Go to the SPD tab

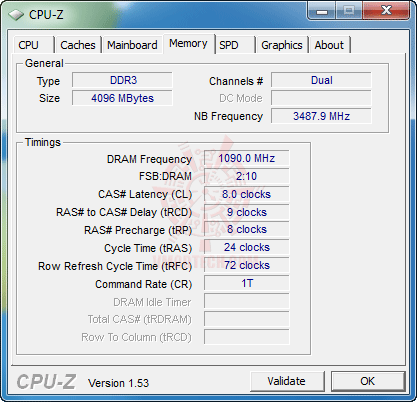click(235, 45)
